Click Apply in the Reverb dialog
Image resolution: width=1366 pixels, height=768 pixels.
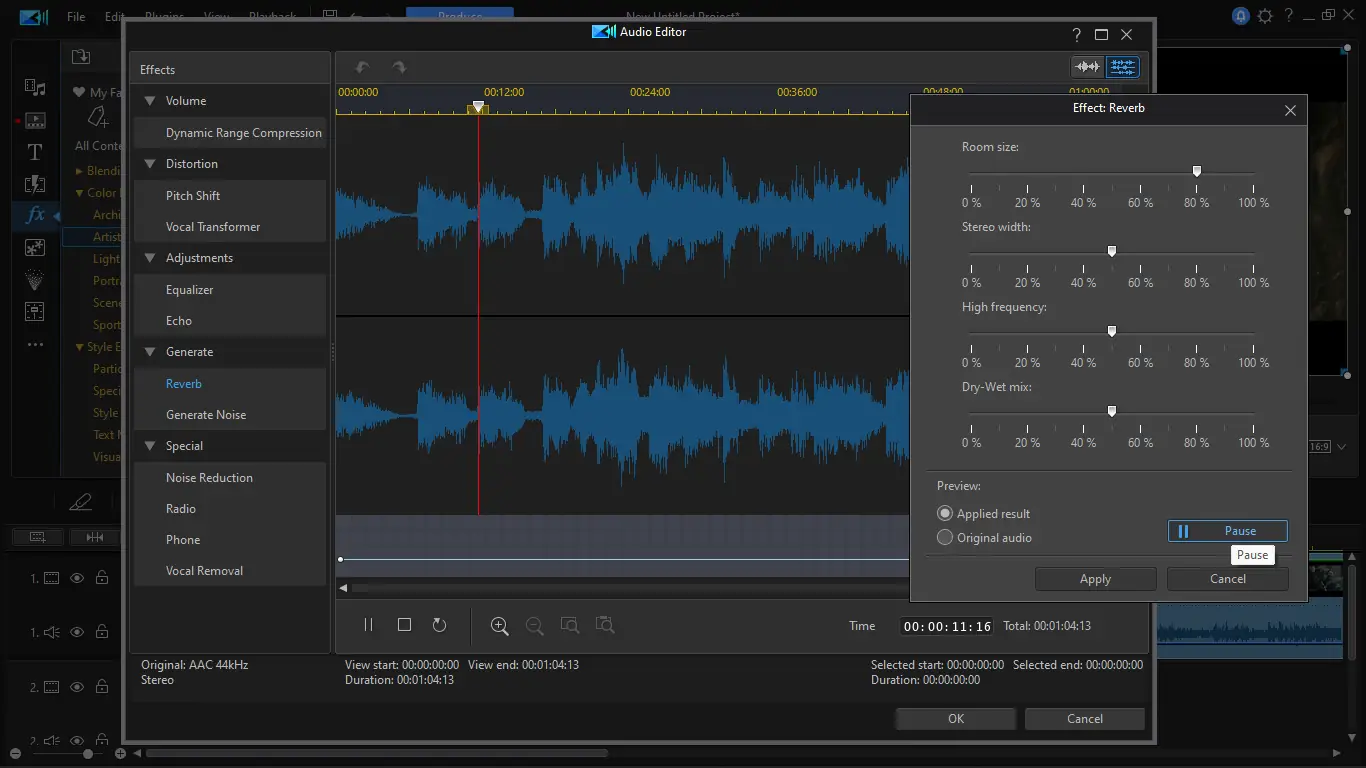point(1095,579)
